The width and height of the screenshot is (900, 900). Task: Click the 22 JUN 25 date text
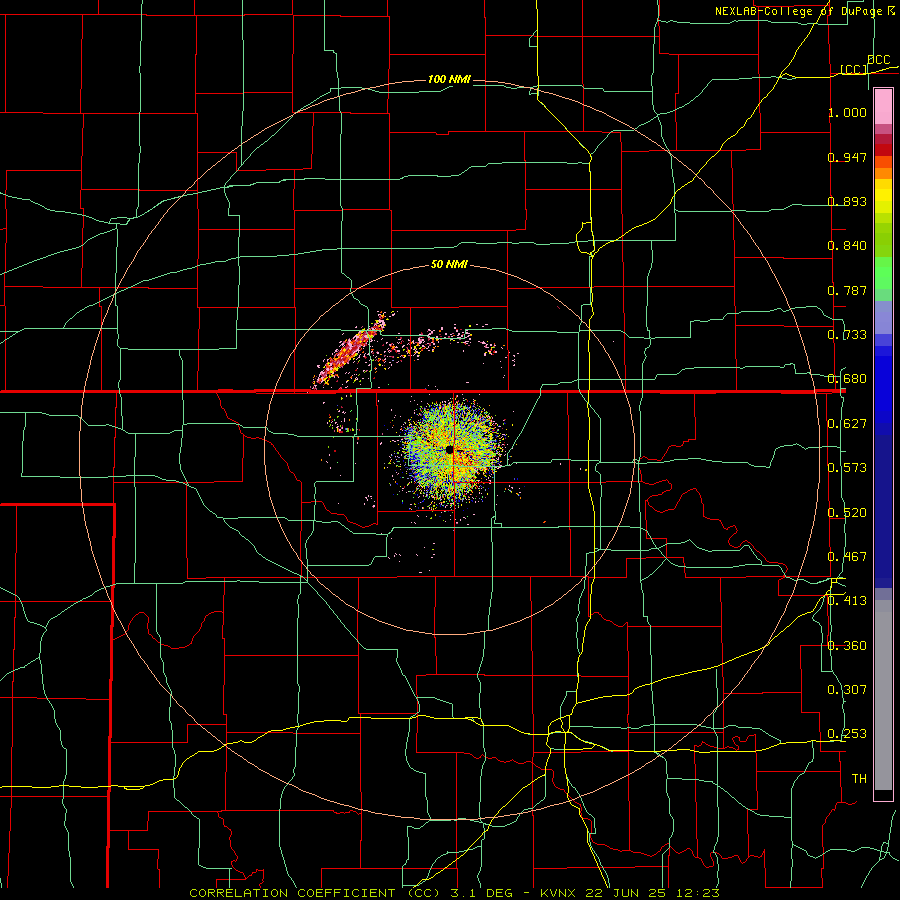coord(625,893)
